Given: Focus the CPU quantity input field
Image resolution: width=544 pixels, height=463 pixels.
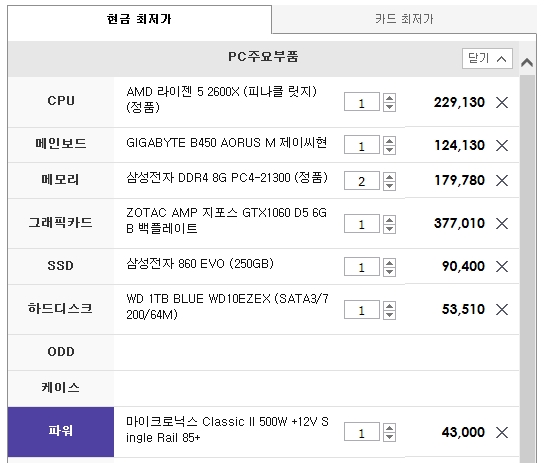Looking at the screenshot, I should pos(362,102).
